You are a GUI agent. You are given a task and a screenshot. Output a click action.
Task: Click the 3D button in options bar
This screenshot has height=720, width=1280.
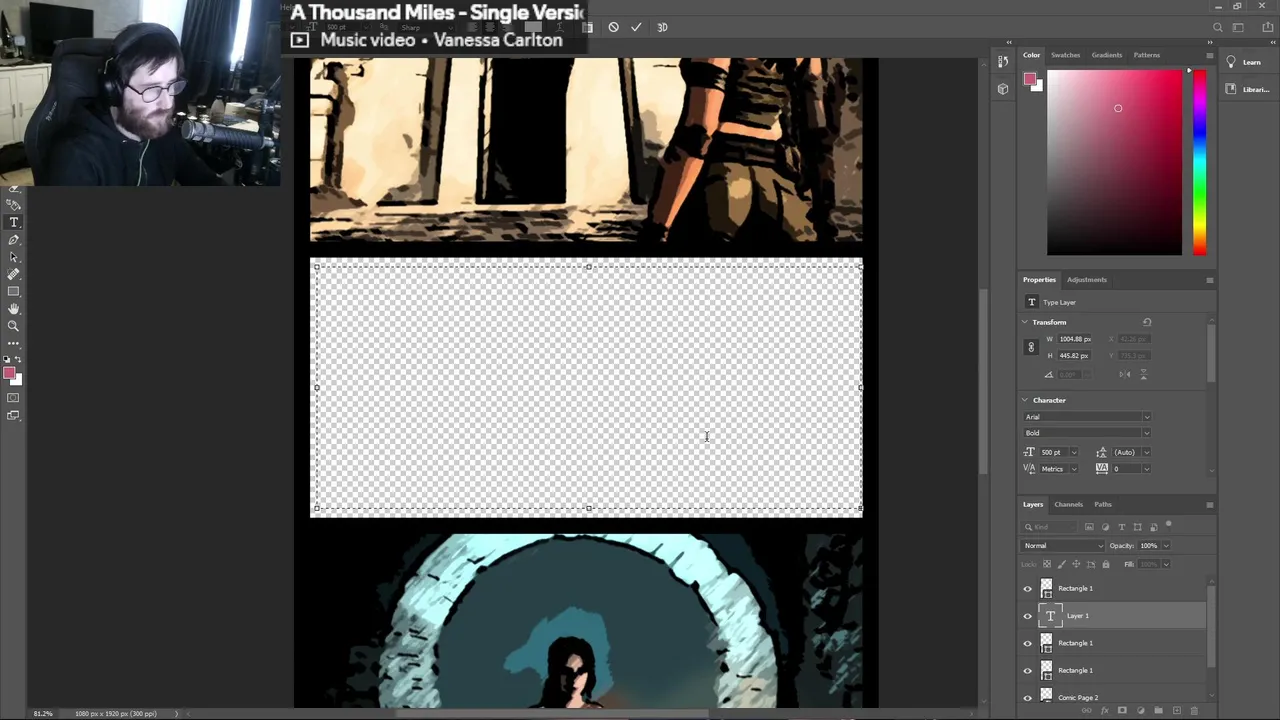click(x=662, y=27)
